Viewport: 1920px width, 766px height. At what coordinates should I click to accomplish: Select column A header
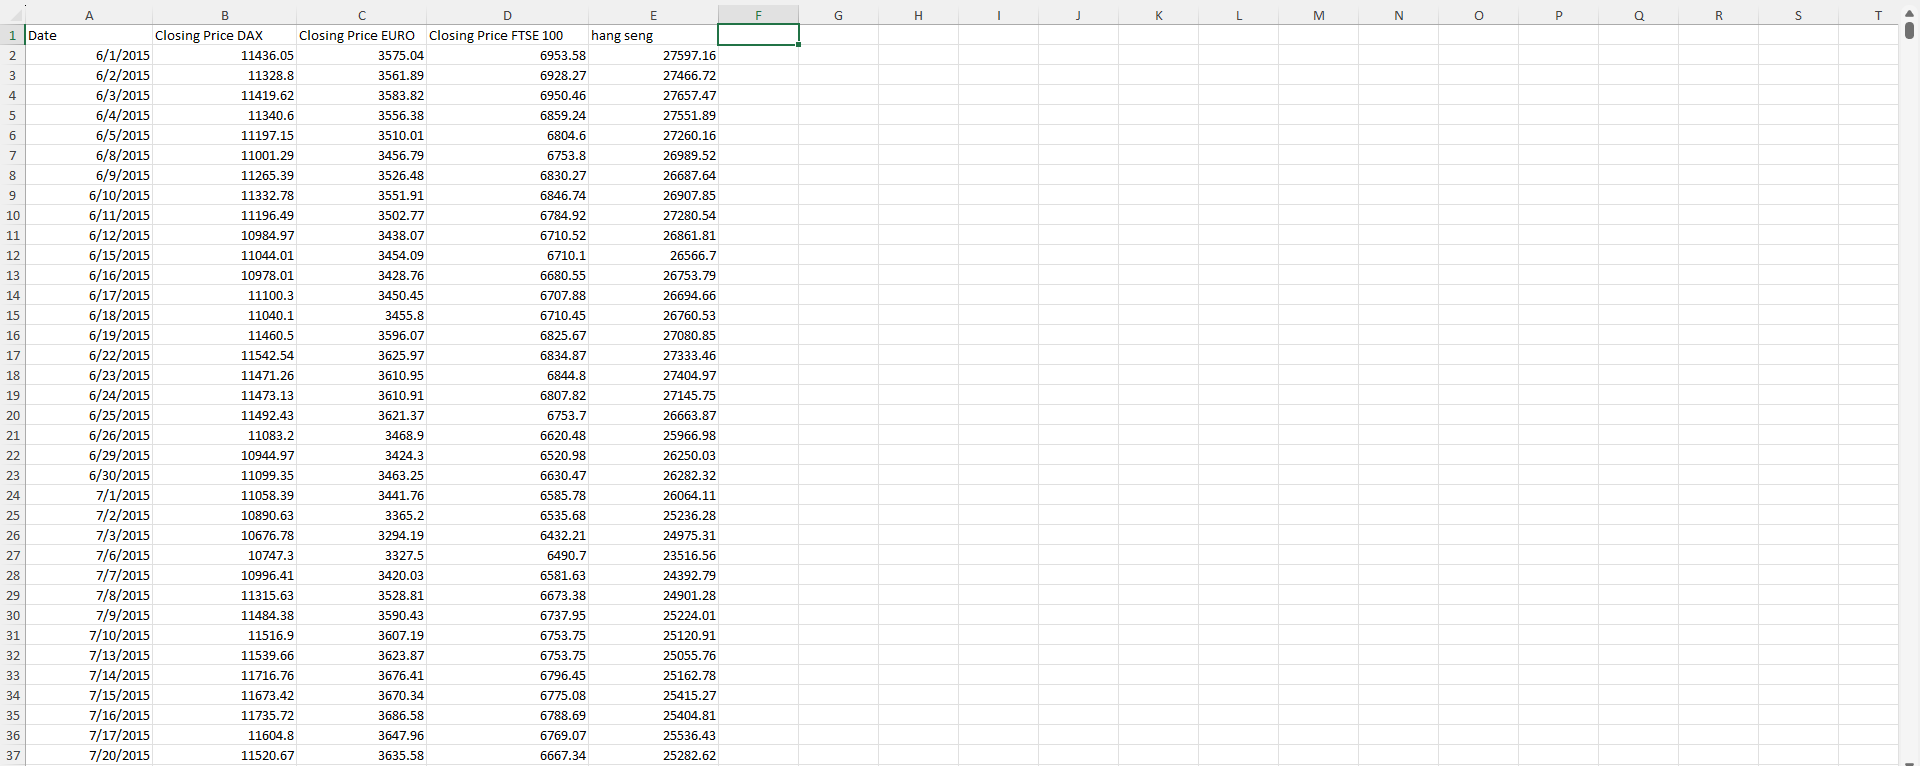point(89,15)
